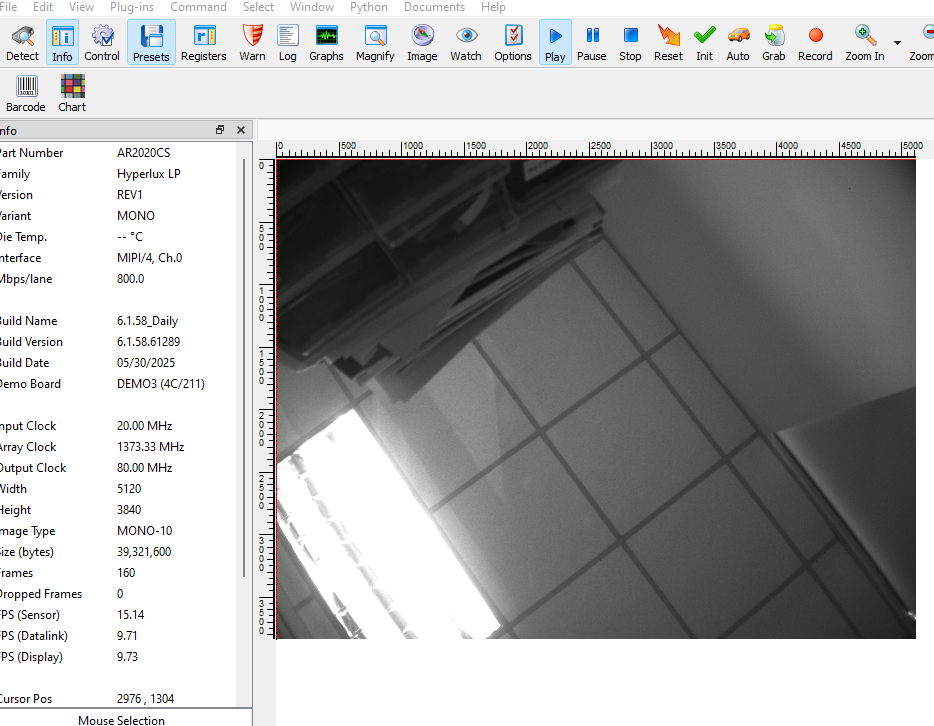Close the Info panel

[x=241, y=130]
